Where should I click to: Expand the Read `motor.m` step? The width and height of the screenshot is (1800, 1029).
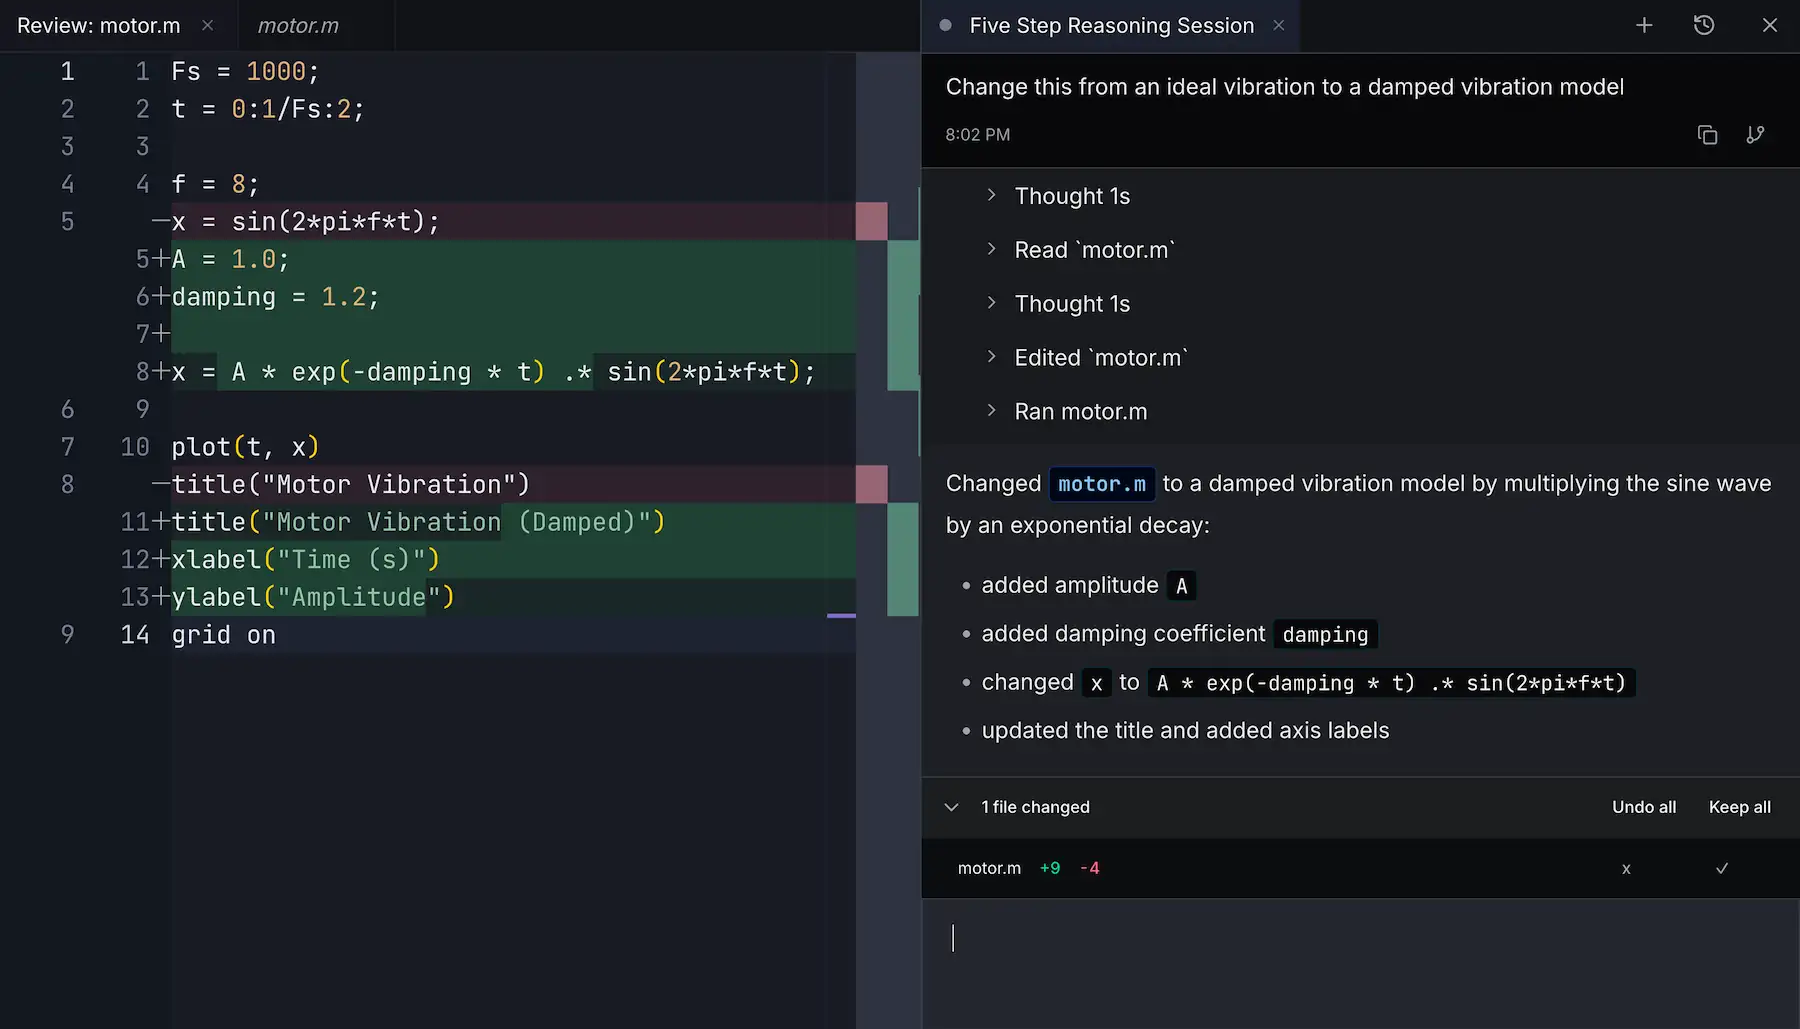pyautogui.click(x=1081, y=250)
